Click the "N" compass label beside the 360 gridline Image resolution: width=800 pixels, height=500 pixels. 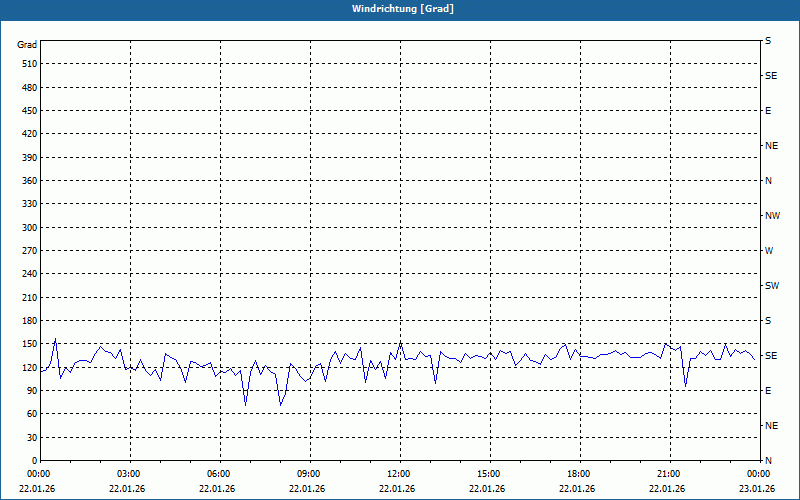click(768, 181)
